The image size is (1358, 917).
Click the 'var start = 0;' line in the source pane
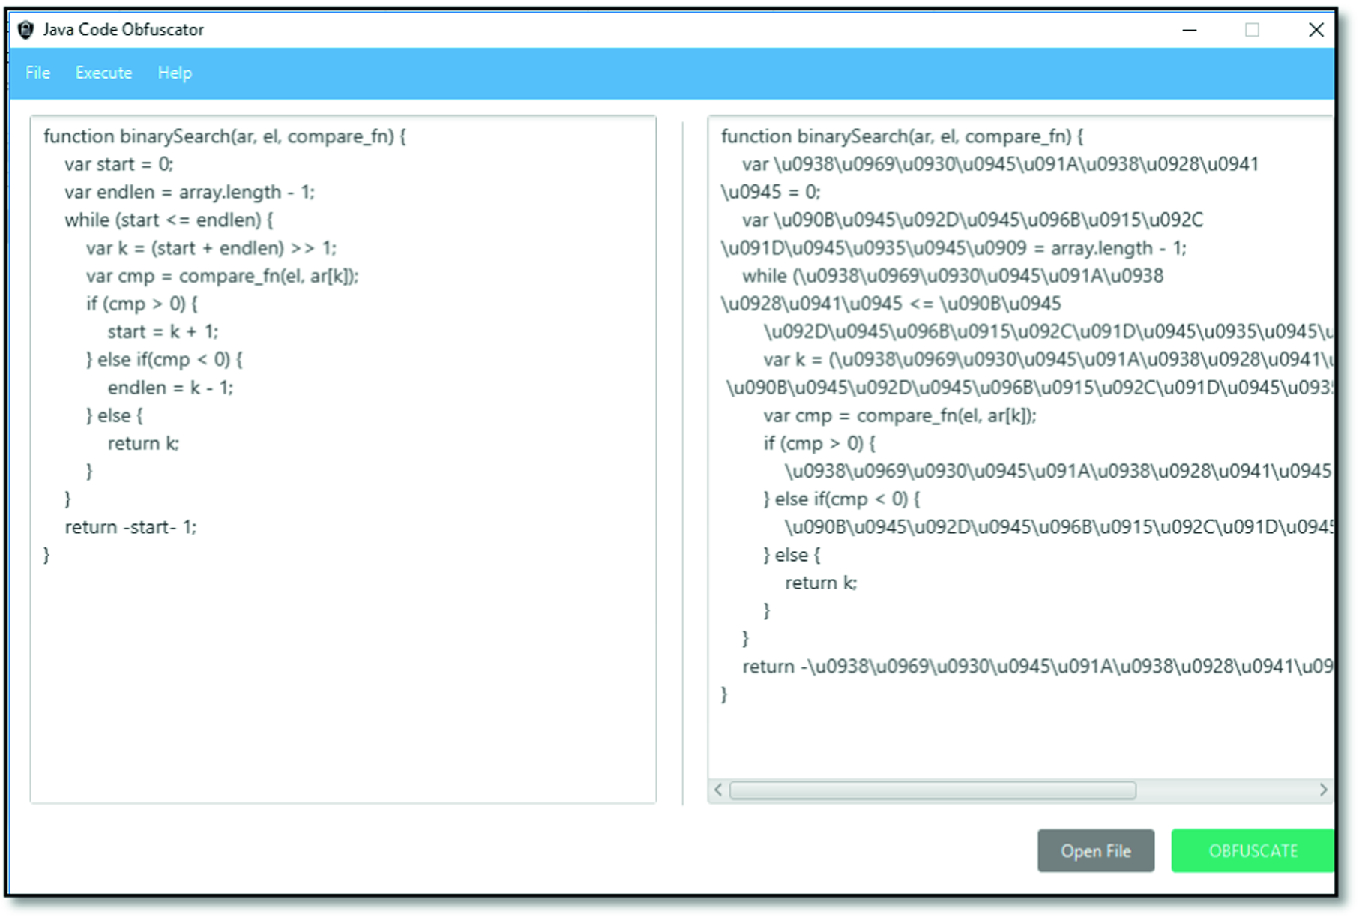(119, 164)
